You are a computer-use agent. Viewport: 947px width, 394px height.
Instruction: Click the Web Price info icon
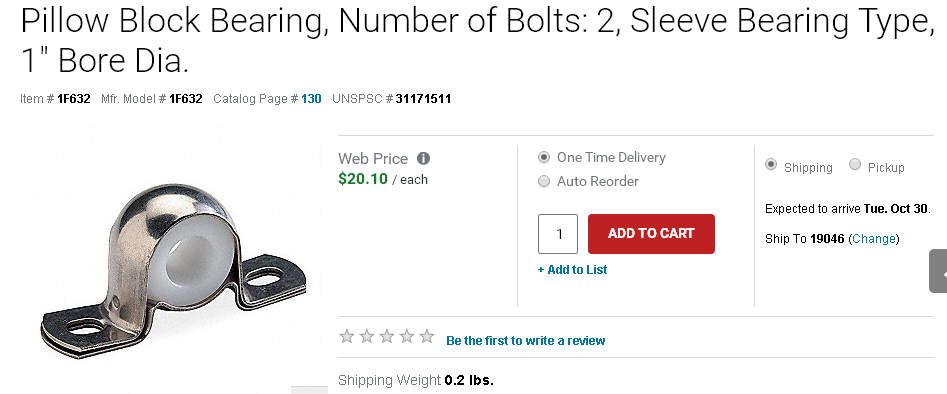pos(424,159)
